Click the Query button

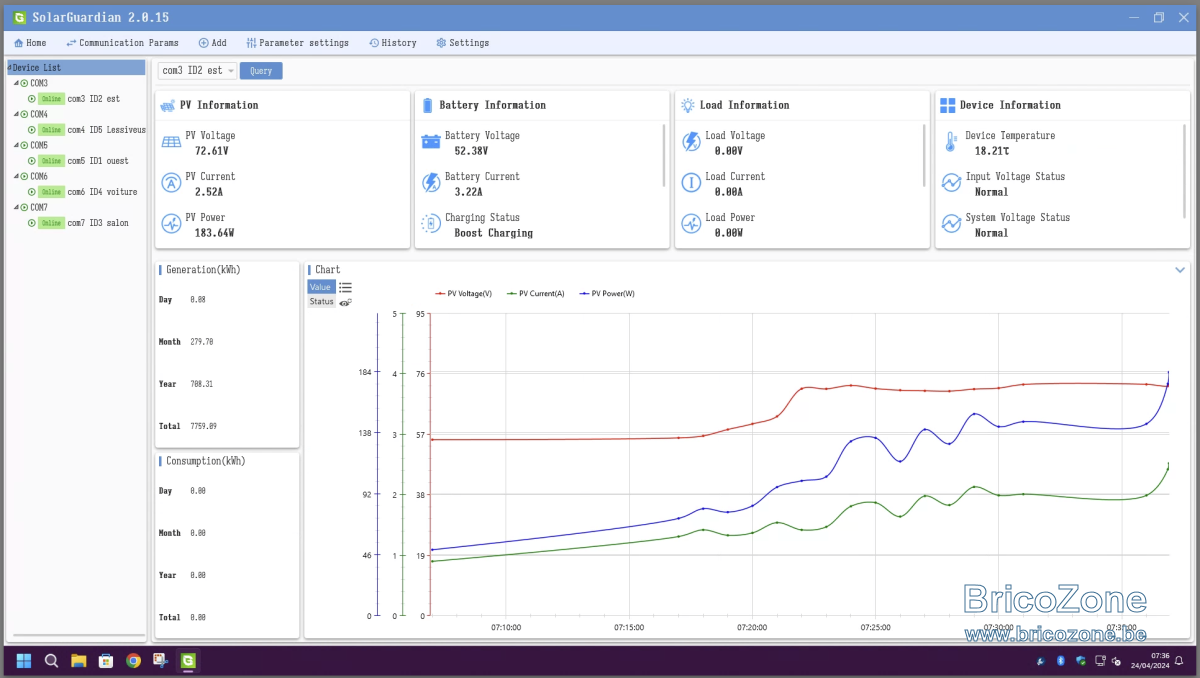tap(261, 70)
